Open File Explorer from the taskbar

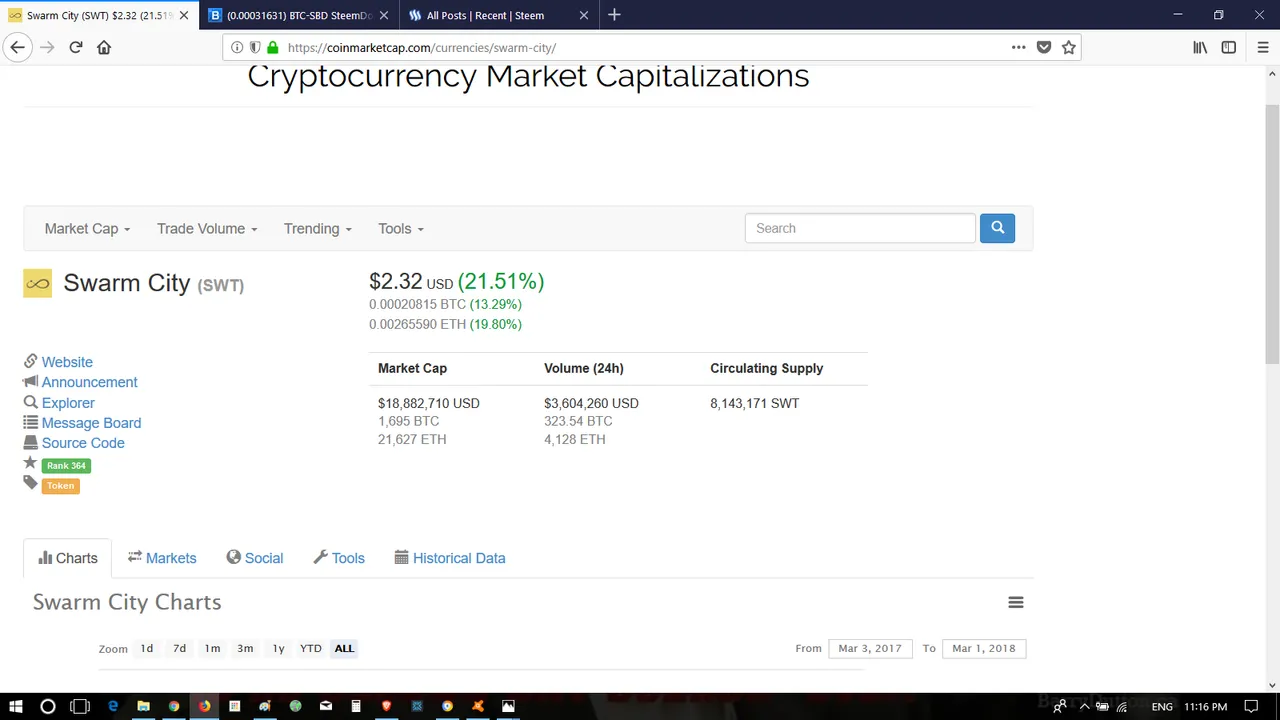(143, 706)
